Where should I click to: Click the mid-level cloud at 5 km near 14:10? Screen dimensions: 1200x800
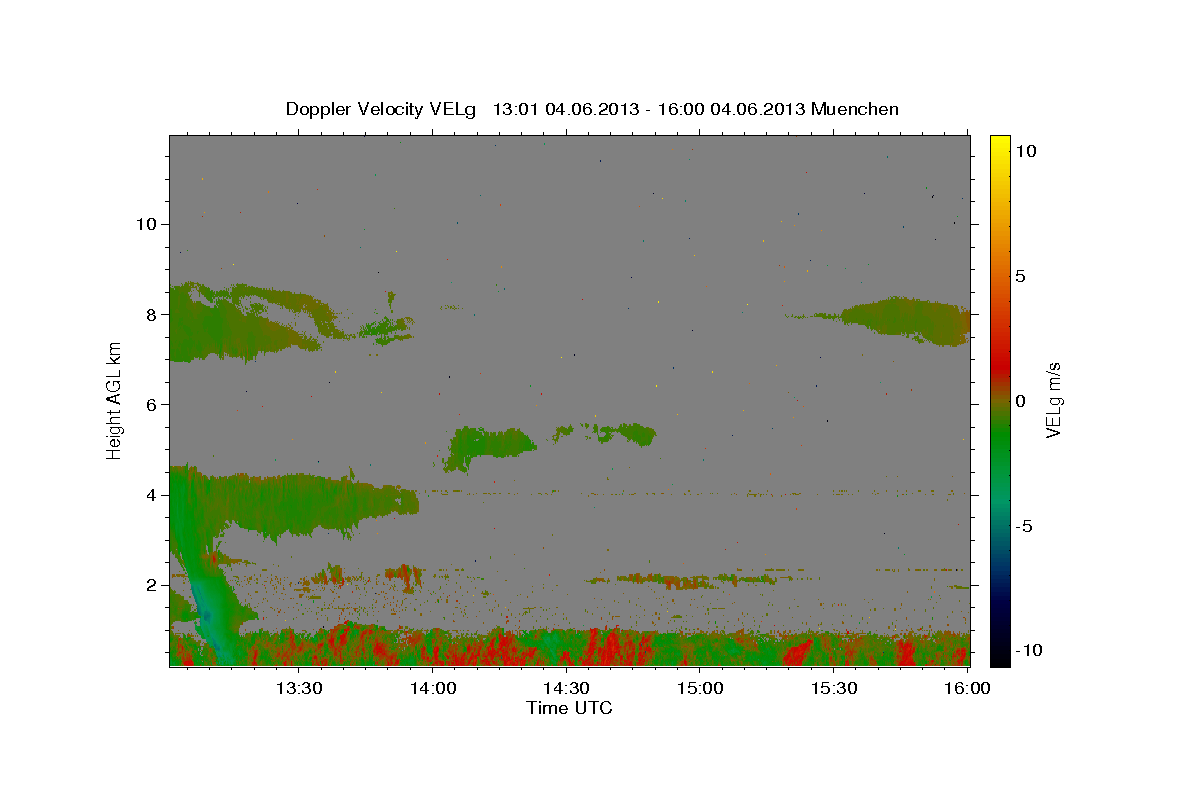490,444
